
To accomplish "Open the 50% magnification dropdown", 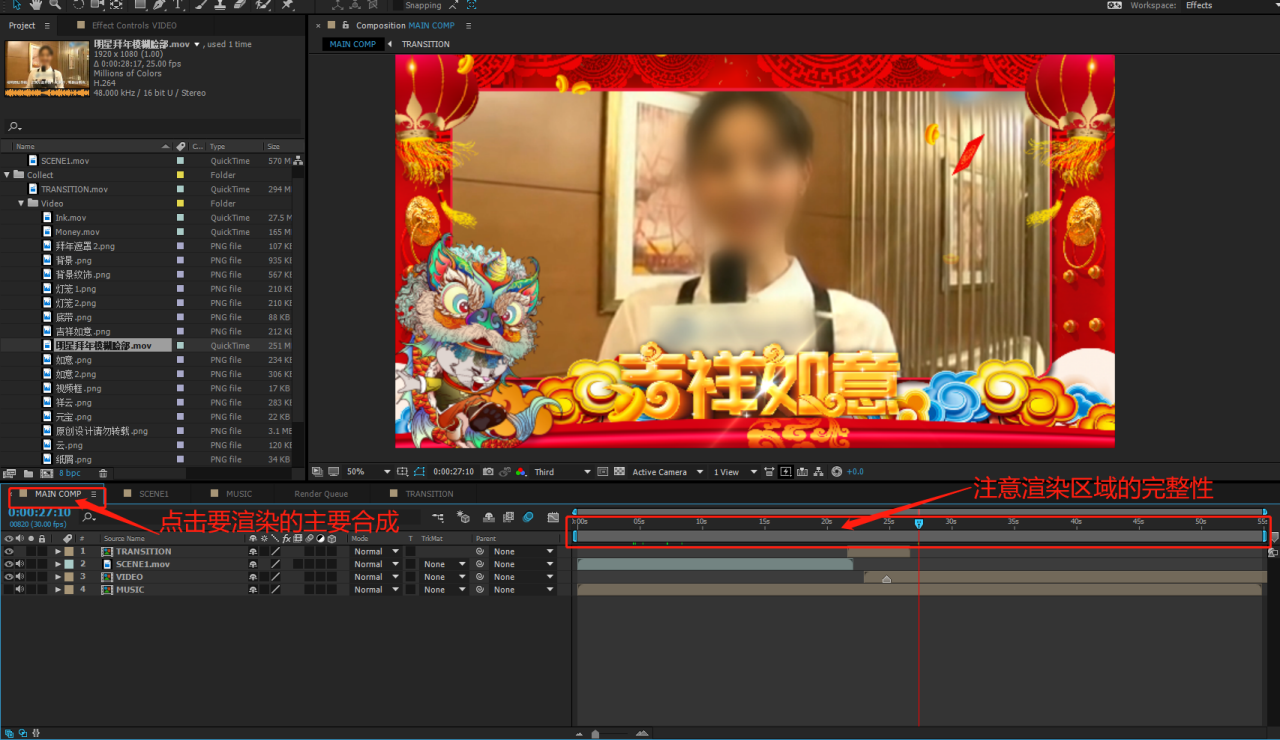I will tap(368, 471).
